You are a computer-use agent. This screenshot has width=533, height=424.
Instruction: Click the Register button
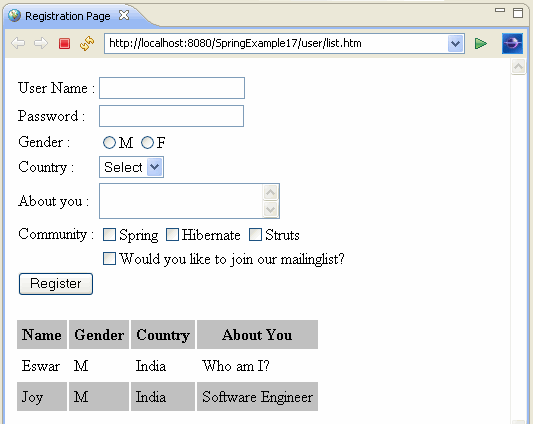coord(56,284)
